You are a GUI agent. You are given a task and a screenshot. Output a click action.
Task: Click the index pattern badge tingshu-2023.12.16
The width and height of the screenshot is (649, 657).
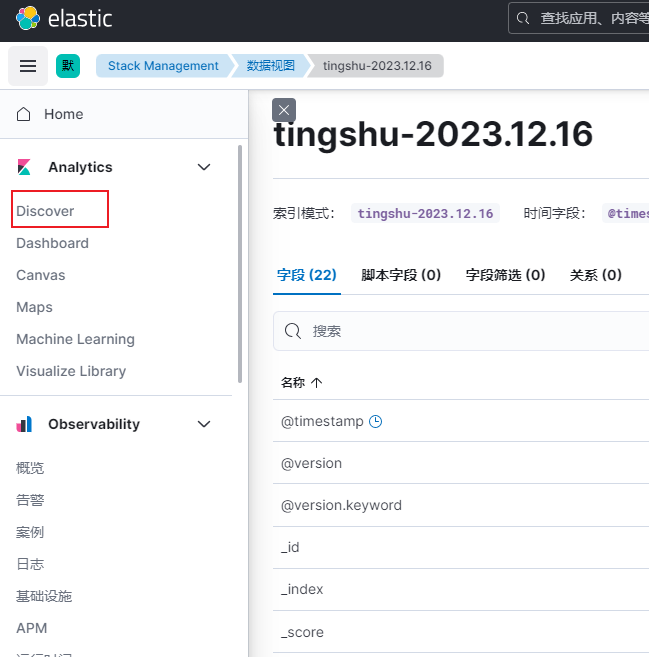[425, 213]
